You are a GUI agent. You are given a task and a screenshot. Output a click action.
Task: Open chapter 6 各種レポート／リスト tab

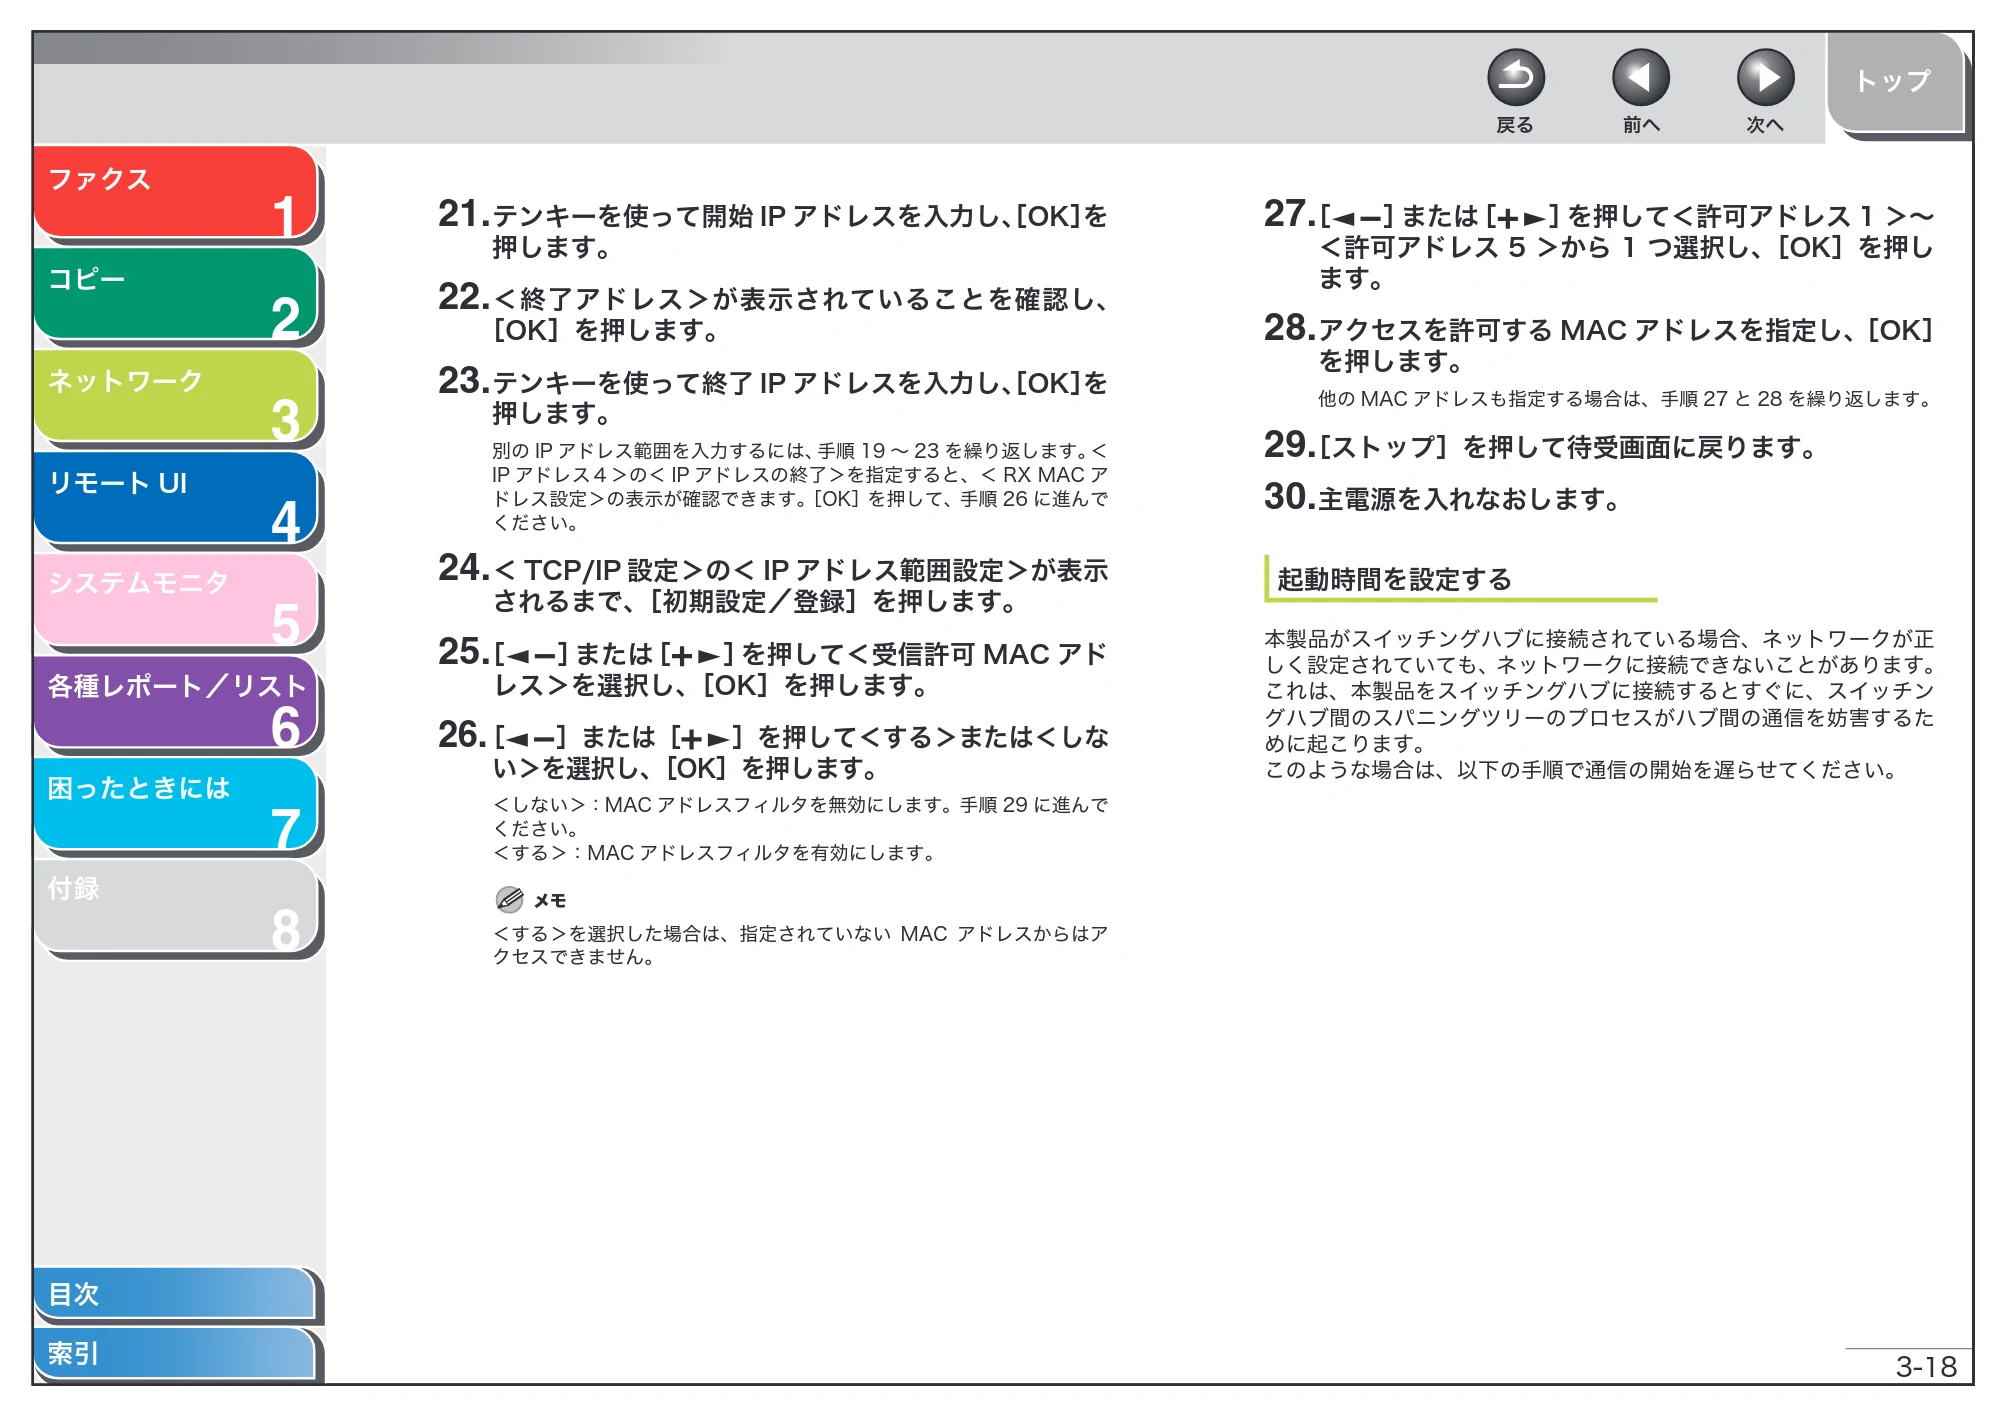point(175,702)
